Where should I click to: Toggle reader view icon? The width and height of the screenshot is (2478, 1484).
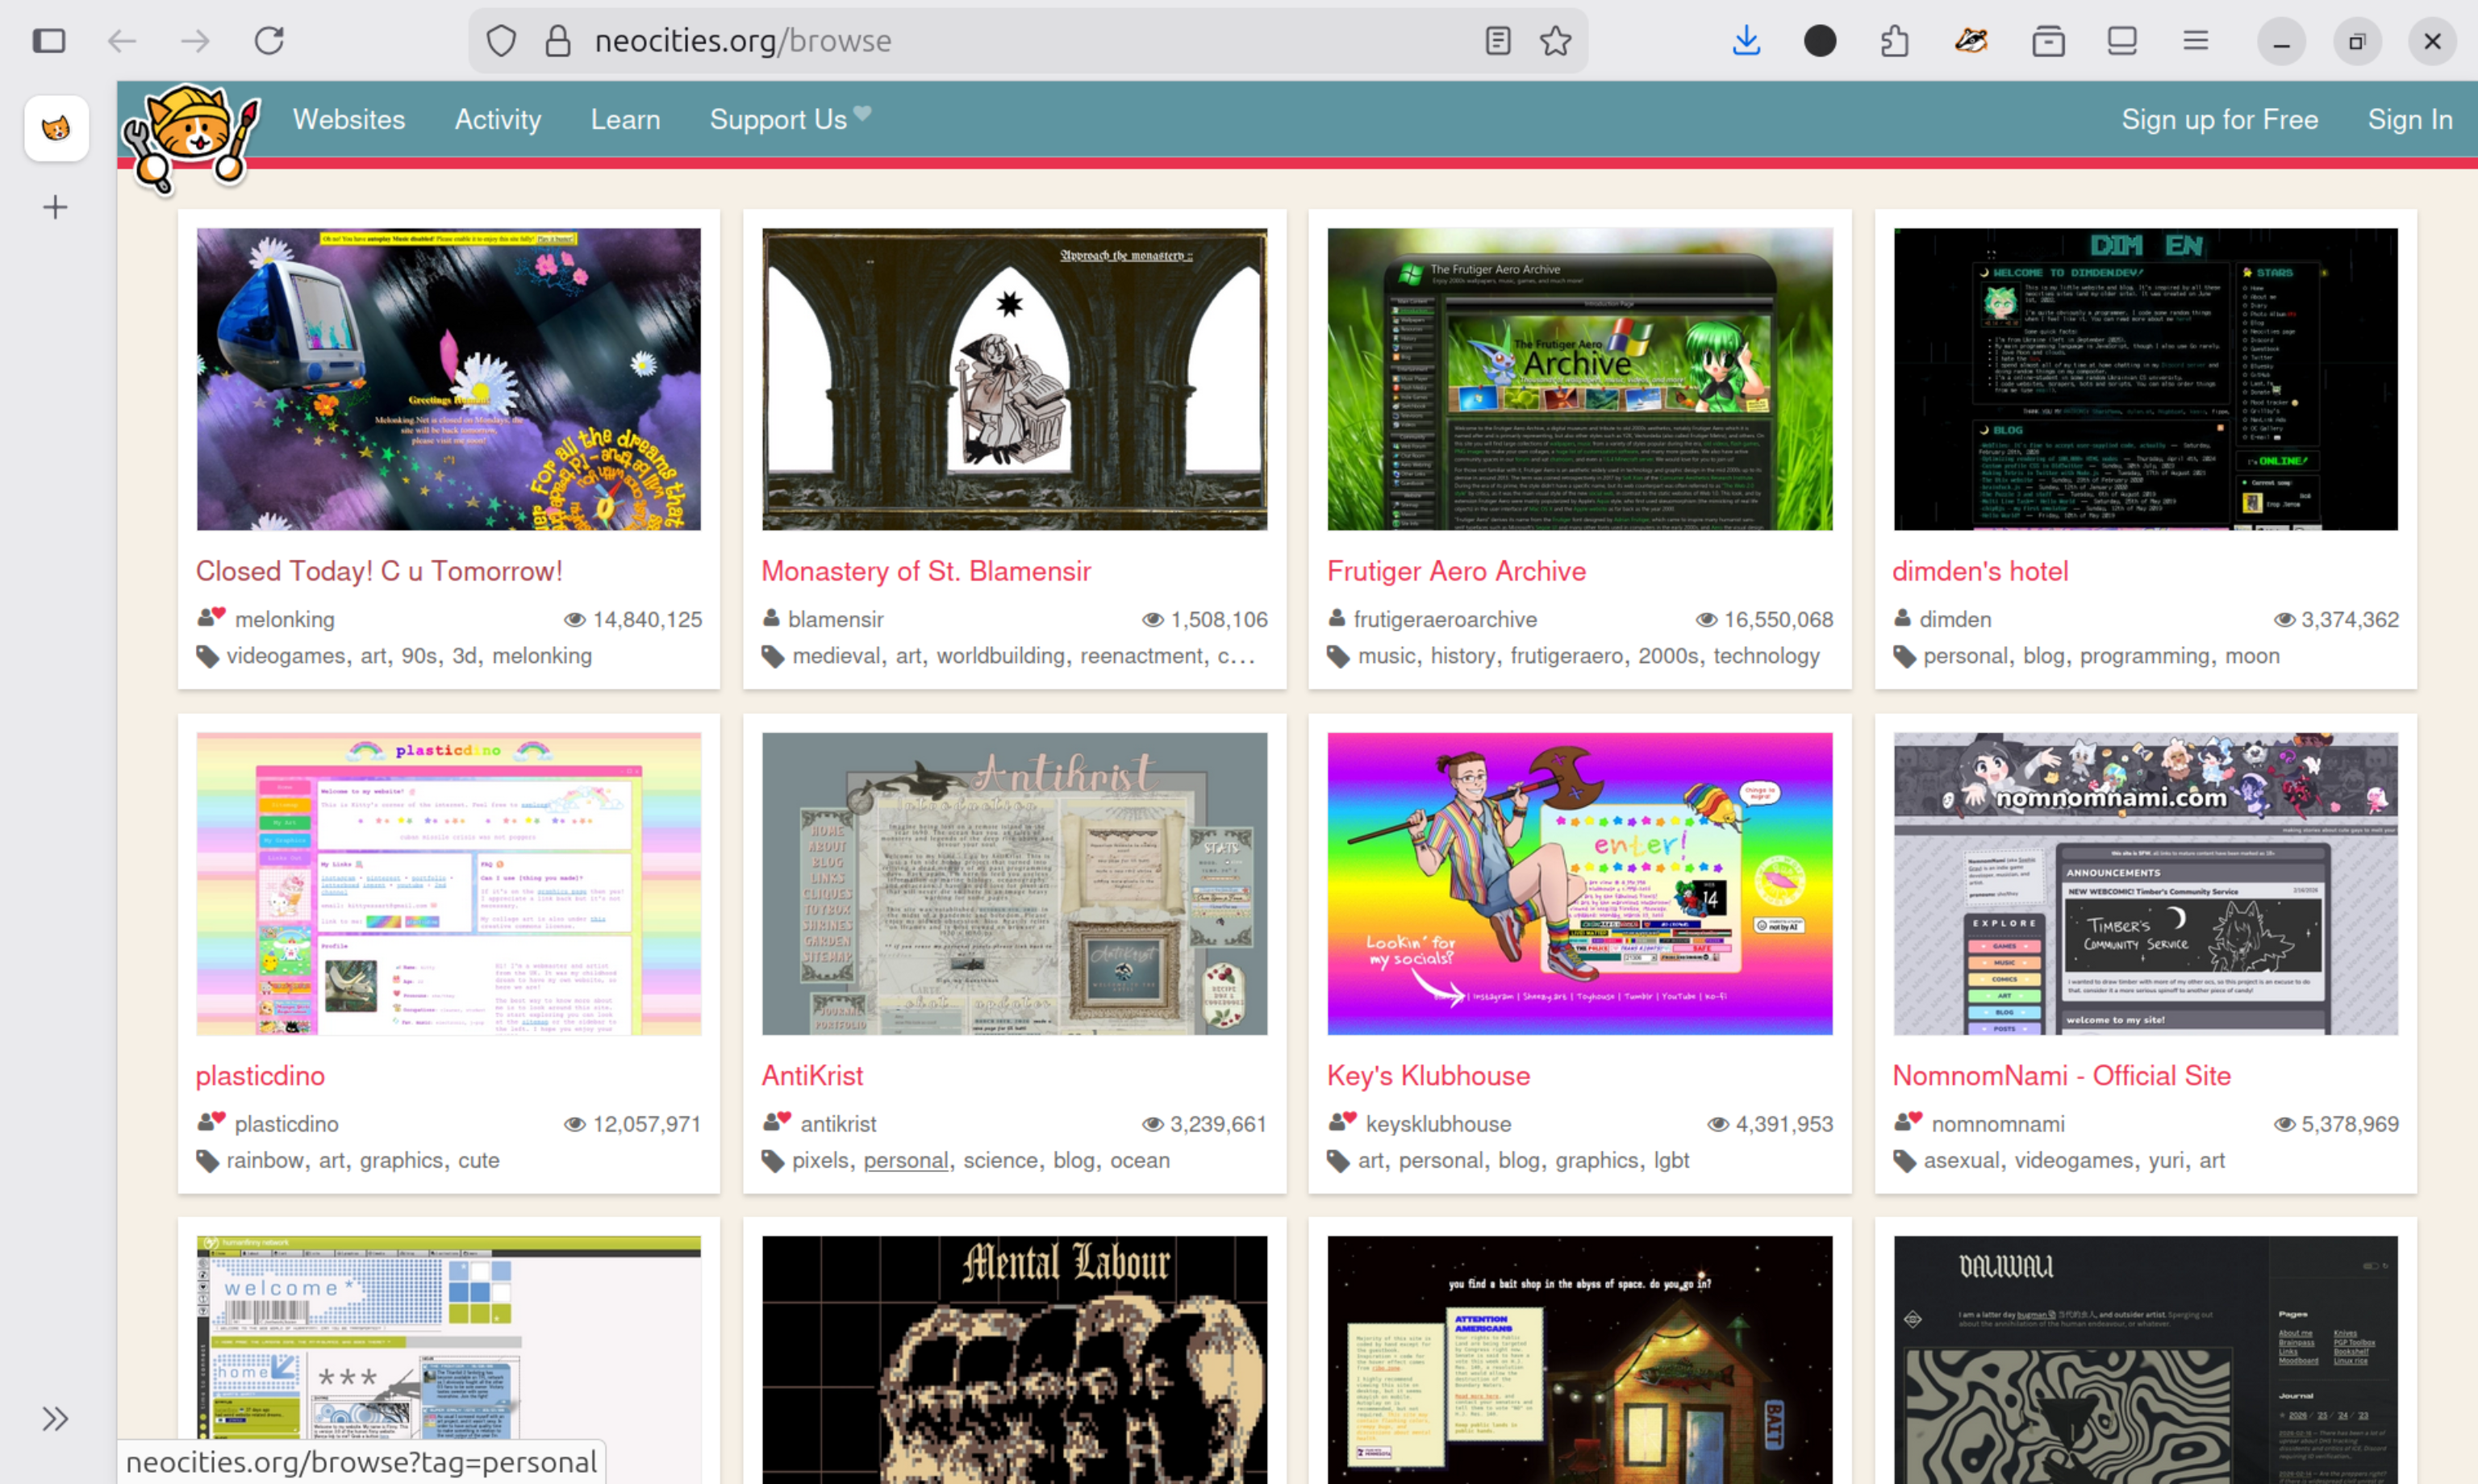coord(1498,41)
